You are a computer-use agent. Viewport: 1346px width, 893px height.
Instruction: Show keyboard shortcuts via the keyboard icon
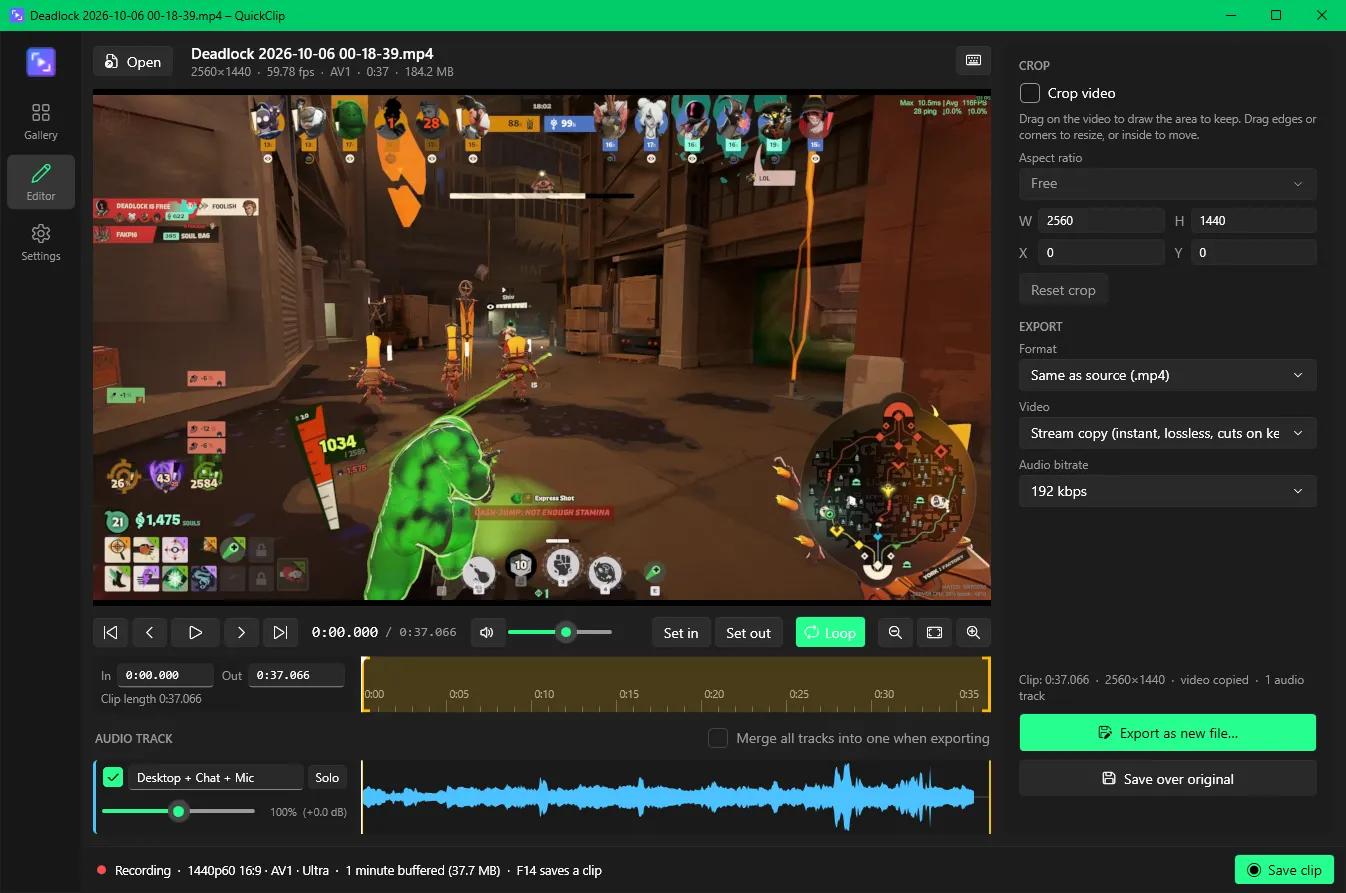pyautogui.click(x=973, y=61)
